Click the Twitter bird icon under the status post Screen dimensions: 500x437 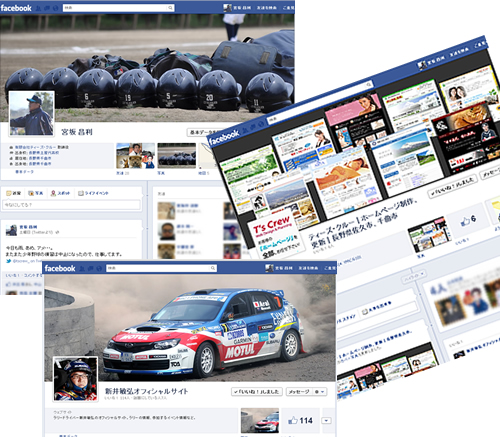click(9, 261)
